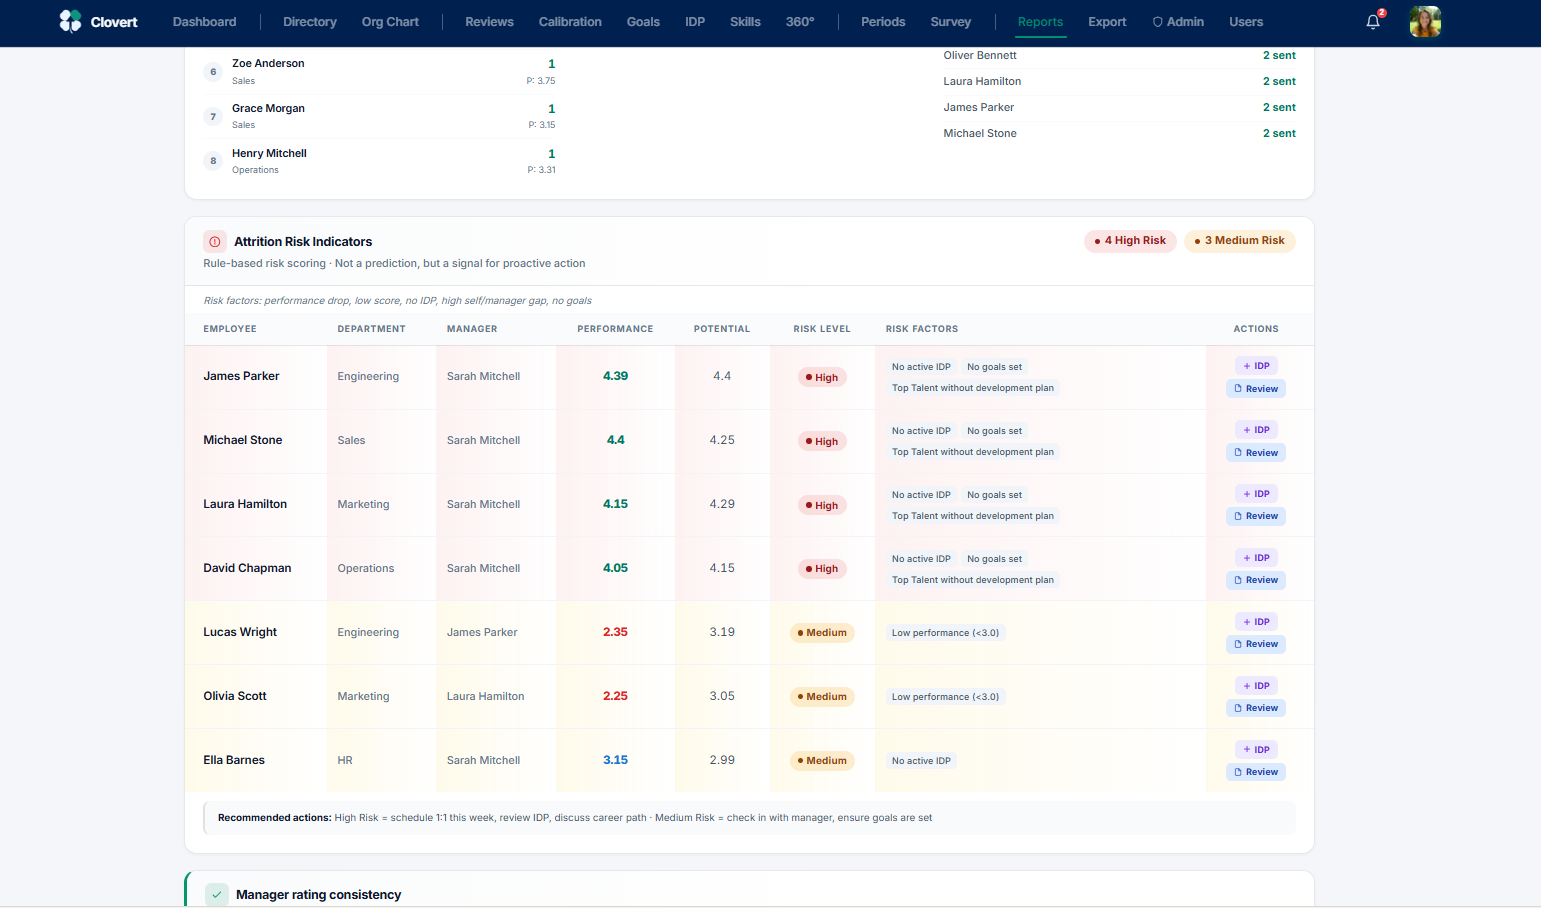Open the Admin section

(1178, 22)
